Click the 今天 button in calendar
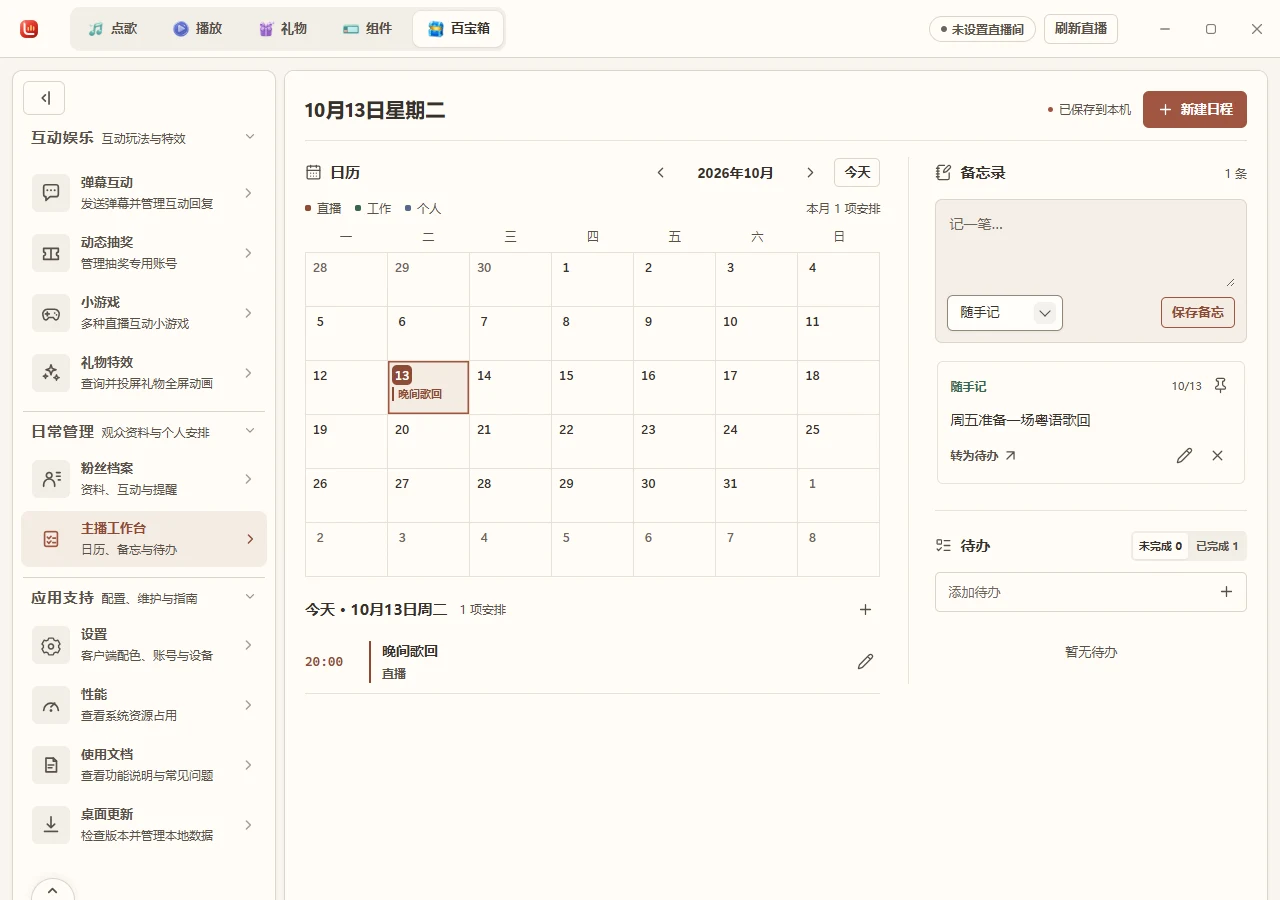1280x900 pixels. [857, 173]
